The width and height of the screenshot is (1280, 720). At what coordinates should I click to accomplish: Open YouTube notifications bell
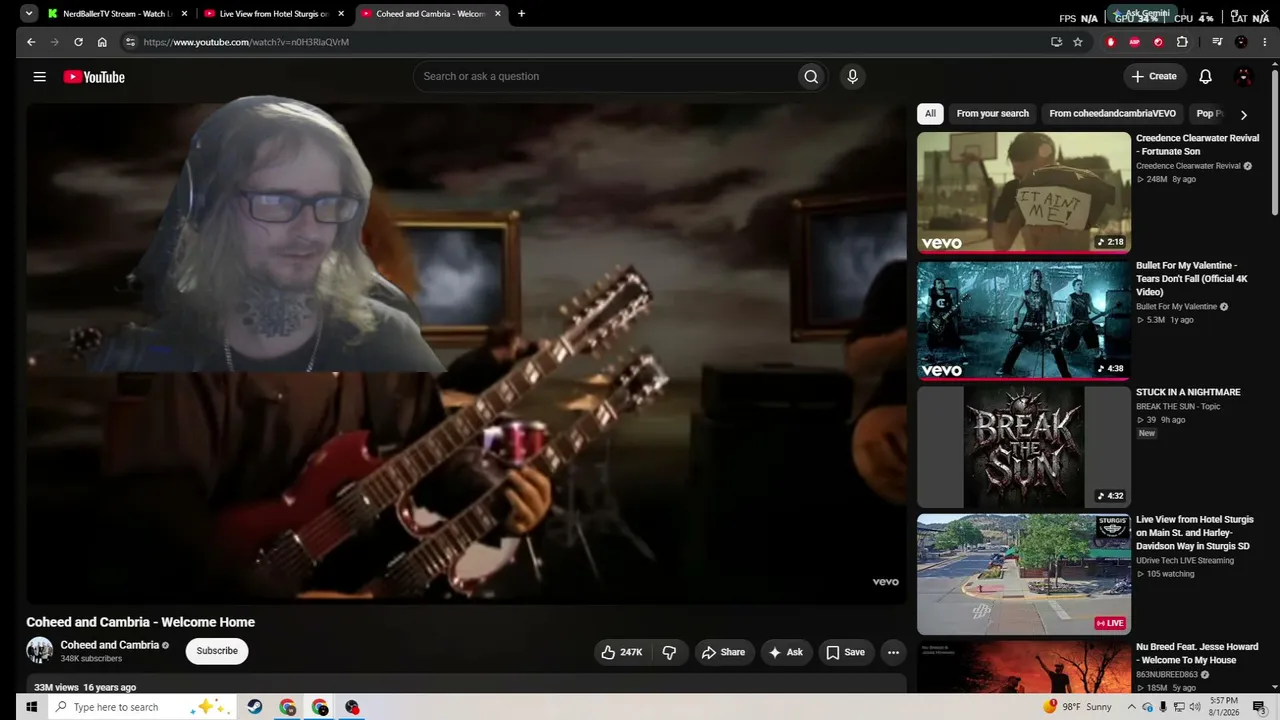[1205, 77]
